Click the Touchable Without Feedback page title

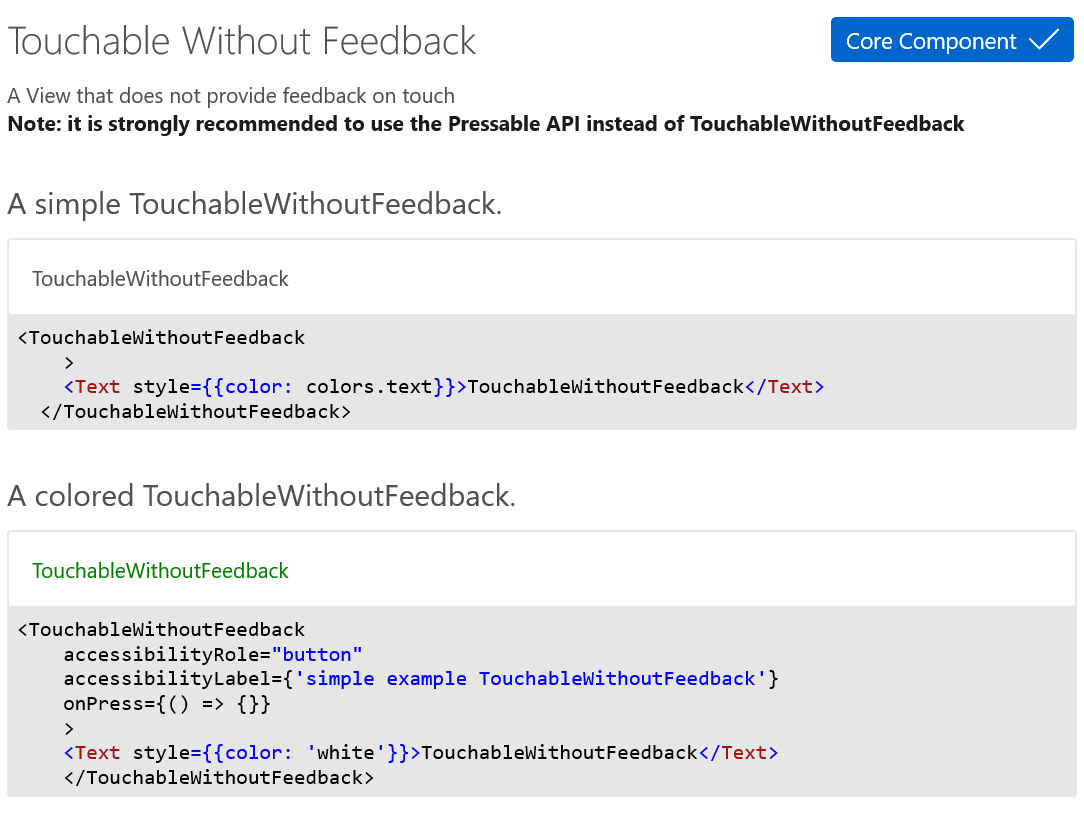click(x=240, y=41)
